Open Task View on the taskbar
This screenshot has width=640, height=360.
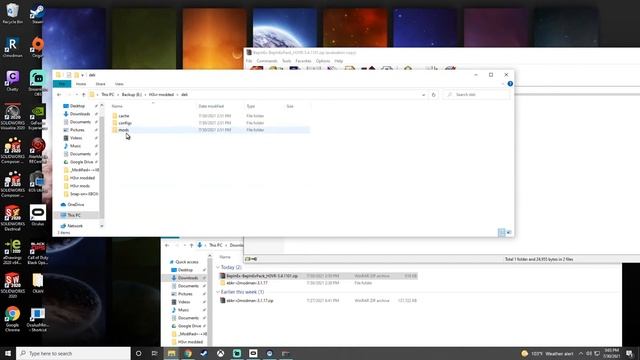click(155, 353)
